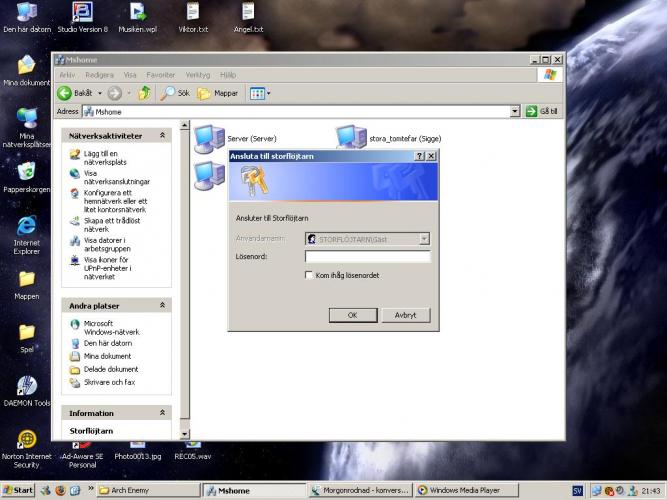Enable Kom ihåg lösenordet checkbox

pos(309,275)
